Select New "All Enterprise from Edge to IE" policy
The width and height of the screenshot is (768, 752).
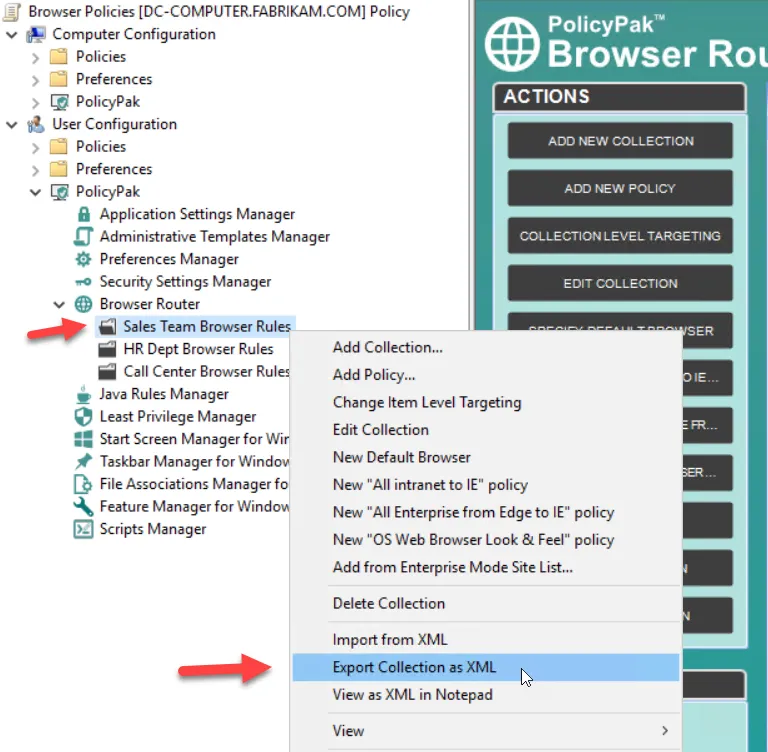click(485, 512)
